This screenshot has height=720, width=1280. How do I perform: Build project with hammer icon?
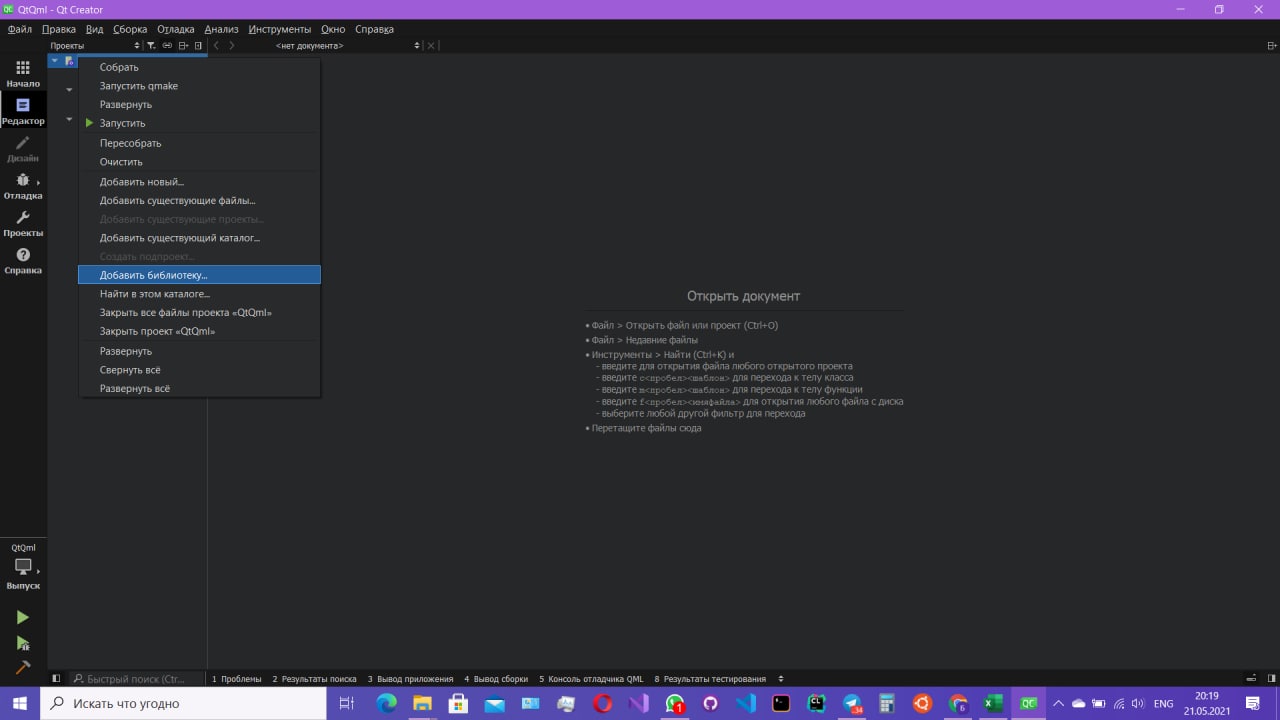[x=22, y=667]
